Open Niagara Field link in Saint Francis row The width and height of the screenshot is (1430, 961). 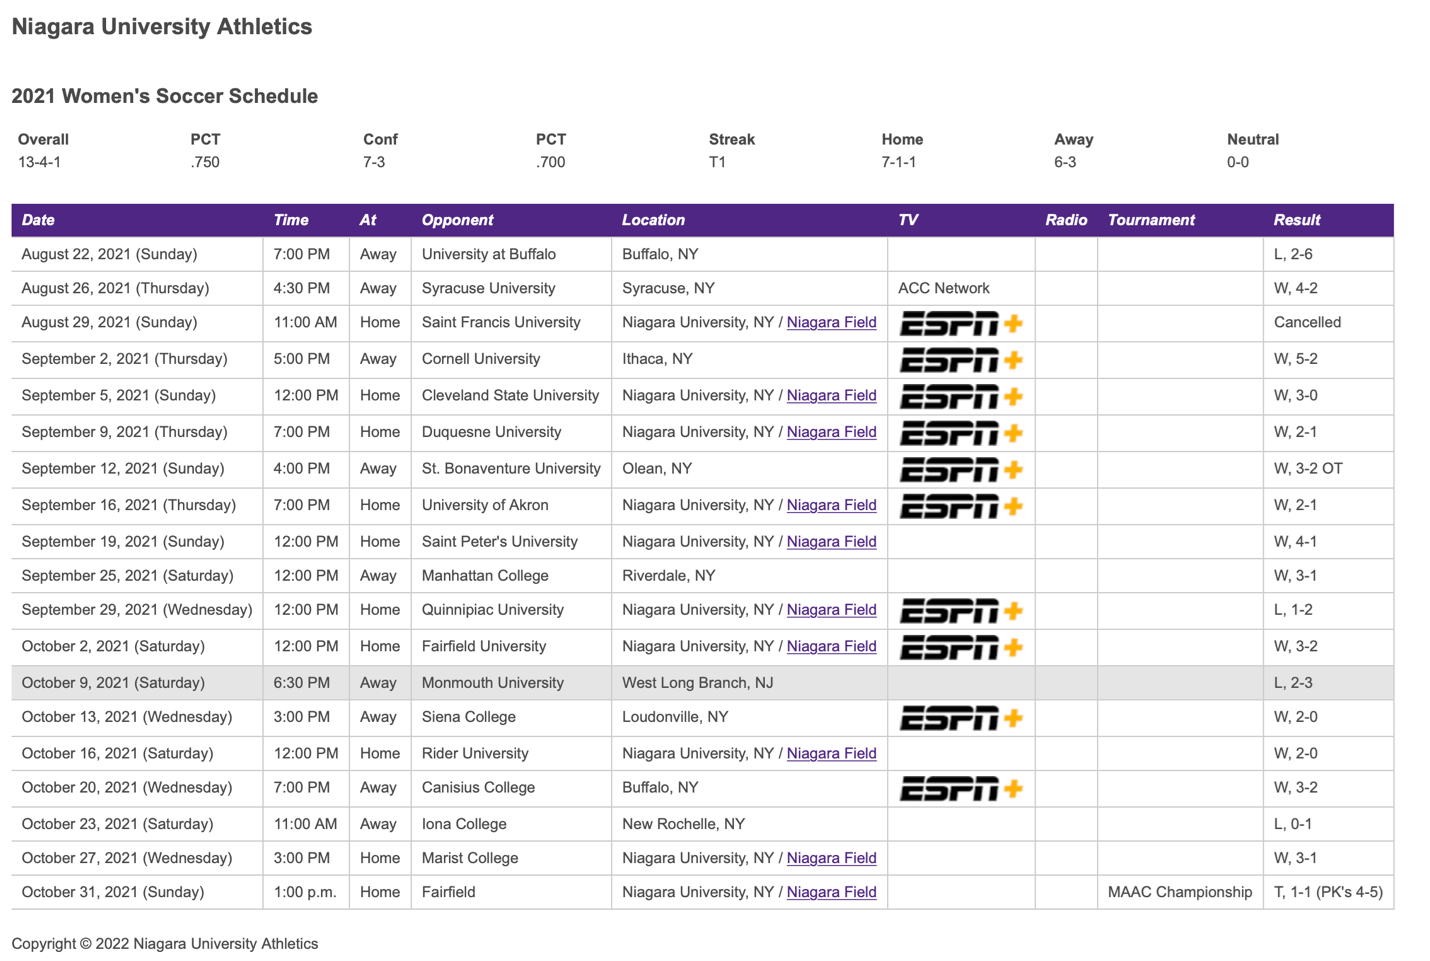pyautogui.click(x=831, y=322)
